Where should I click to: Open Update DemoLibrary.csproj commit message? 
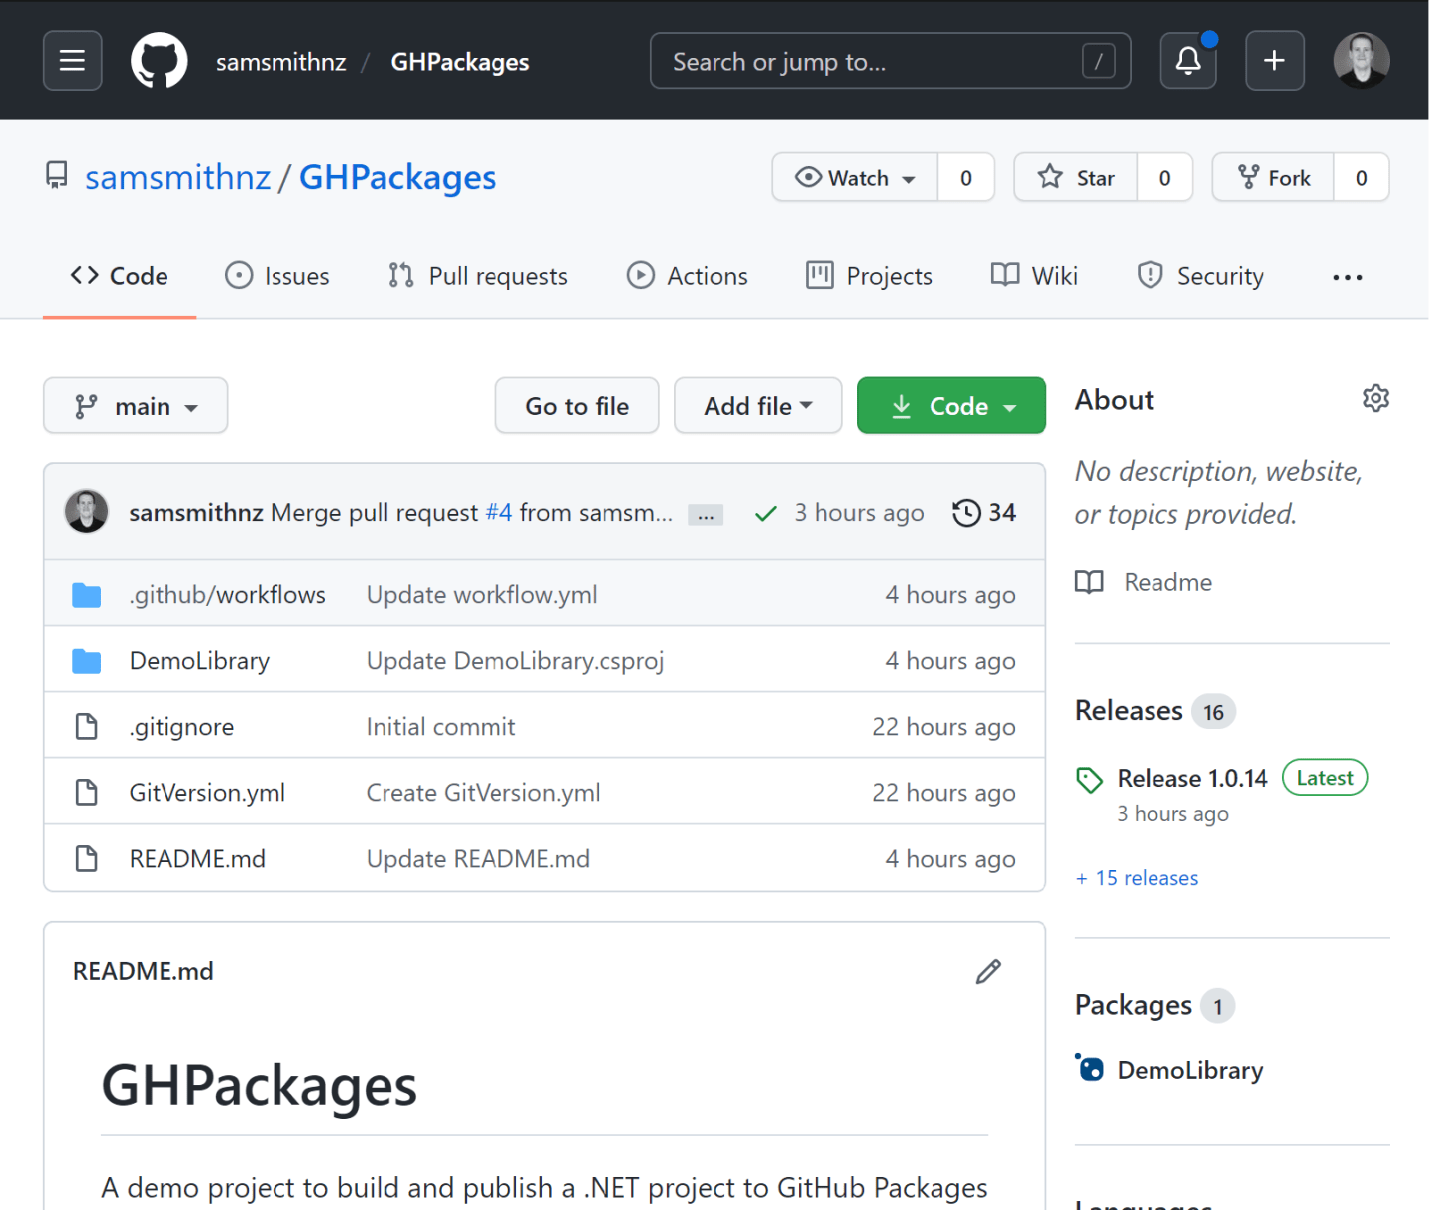[x=515, y=661]
